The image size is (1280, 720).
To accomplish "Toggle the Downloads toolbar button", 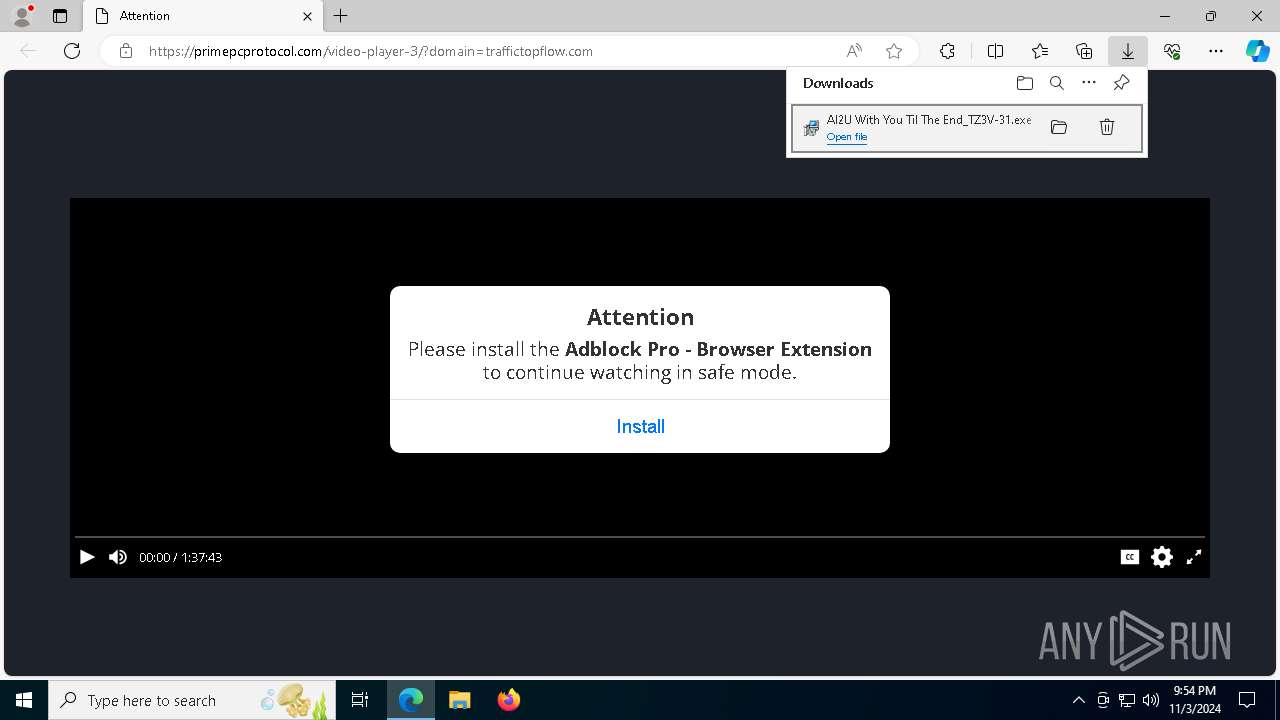I will tap(1127, 51).
